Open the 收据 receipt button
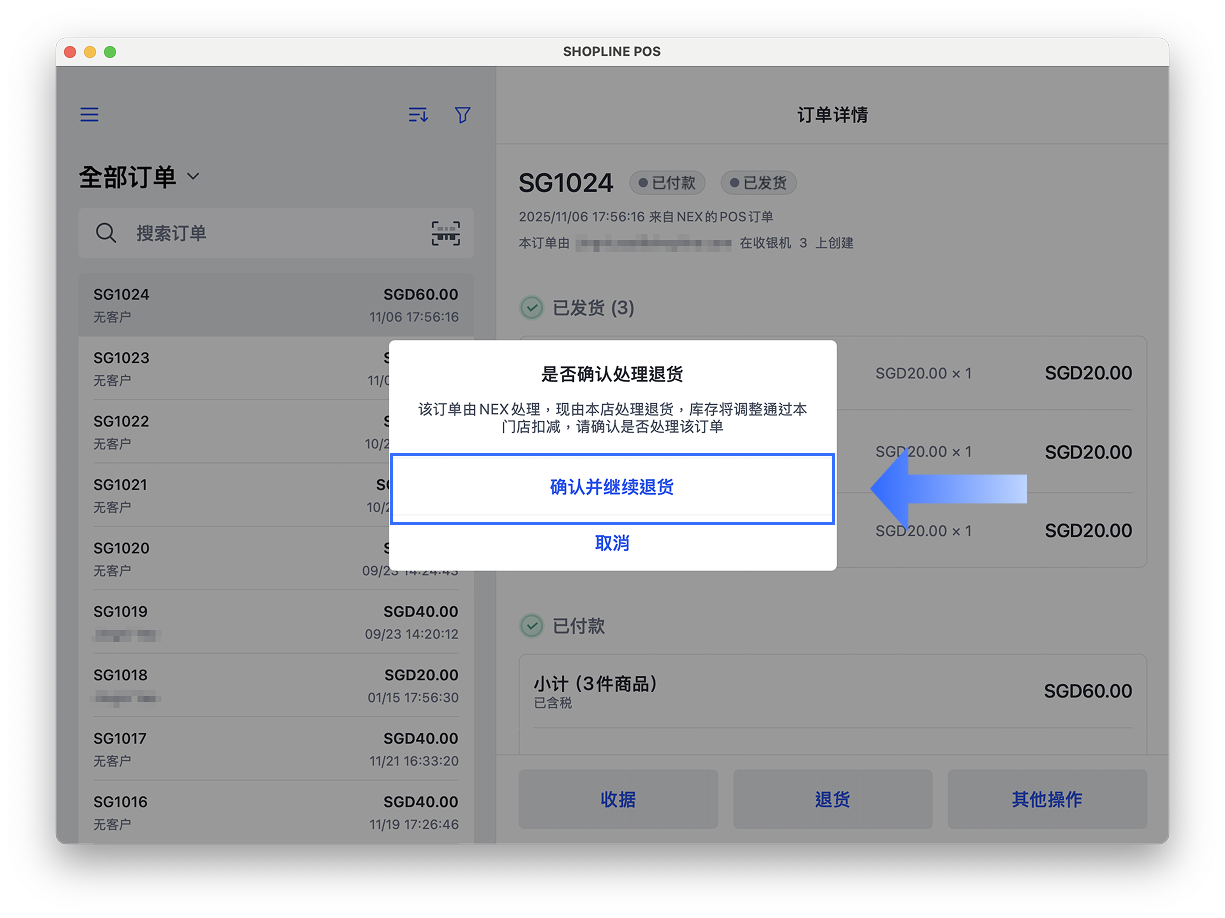 click(618, 799)
